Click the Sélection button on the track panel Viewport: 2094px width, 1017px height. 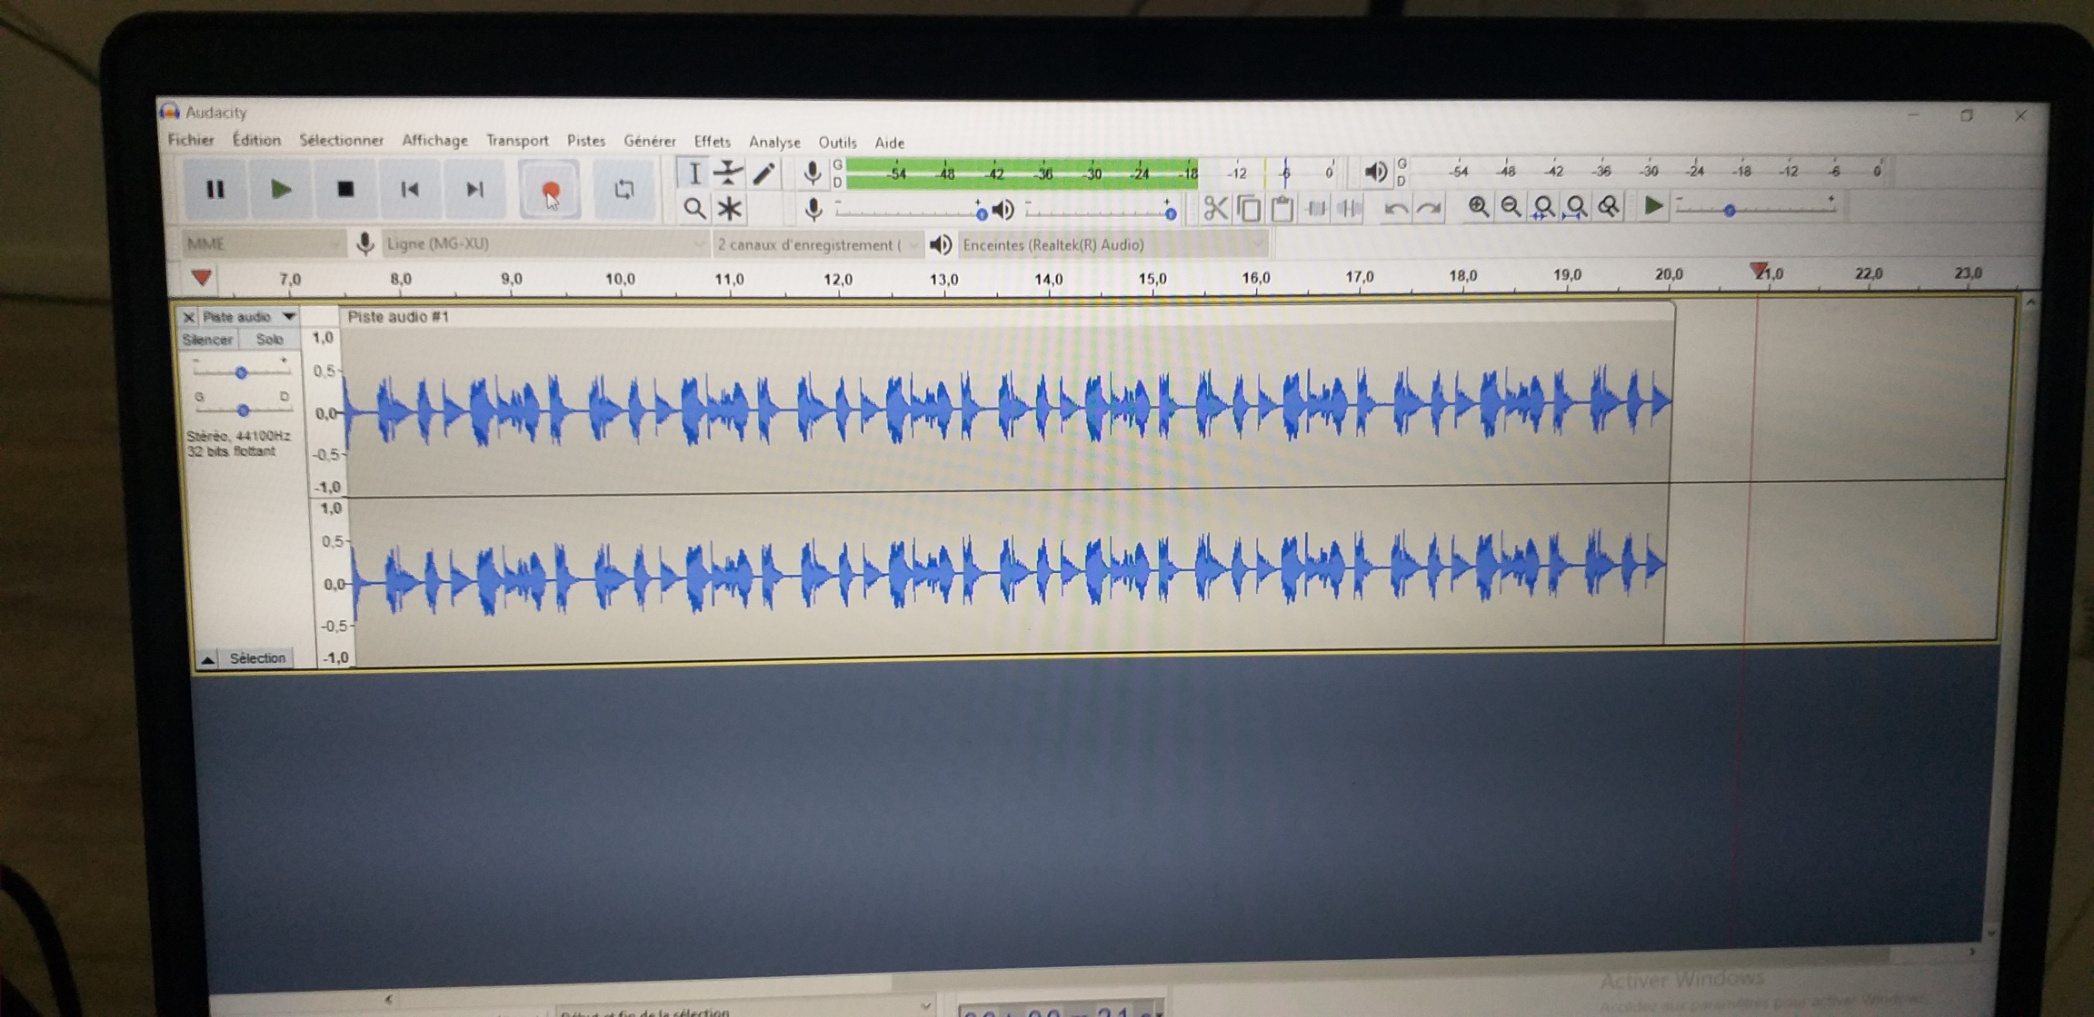(x=257, y=658)
